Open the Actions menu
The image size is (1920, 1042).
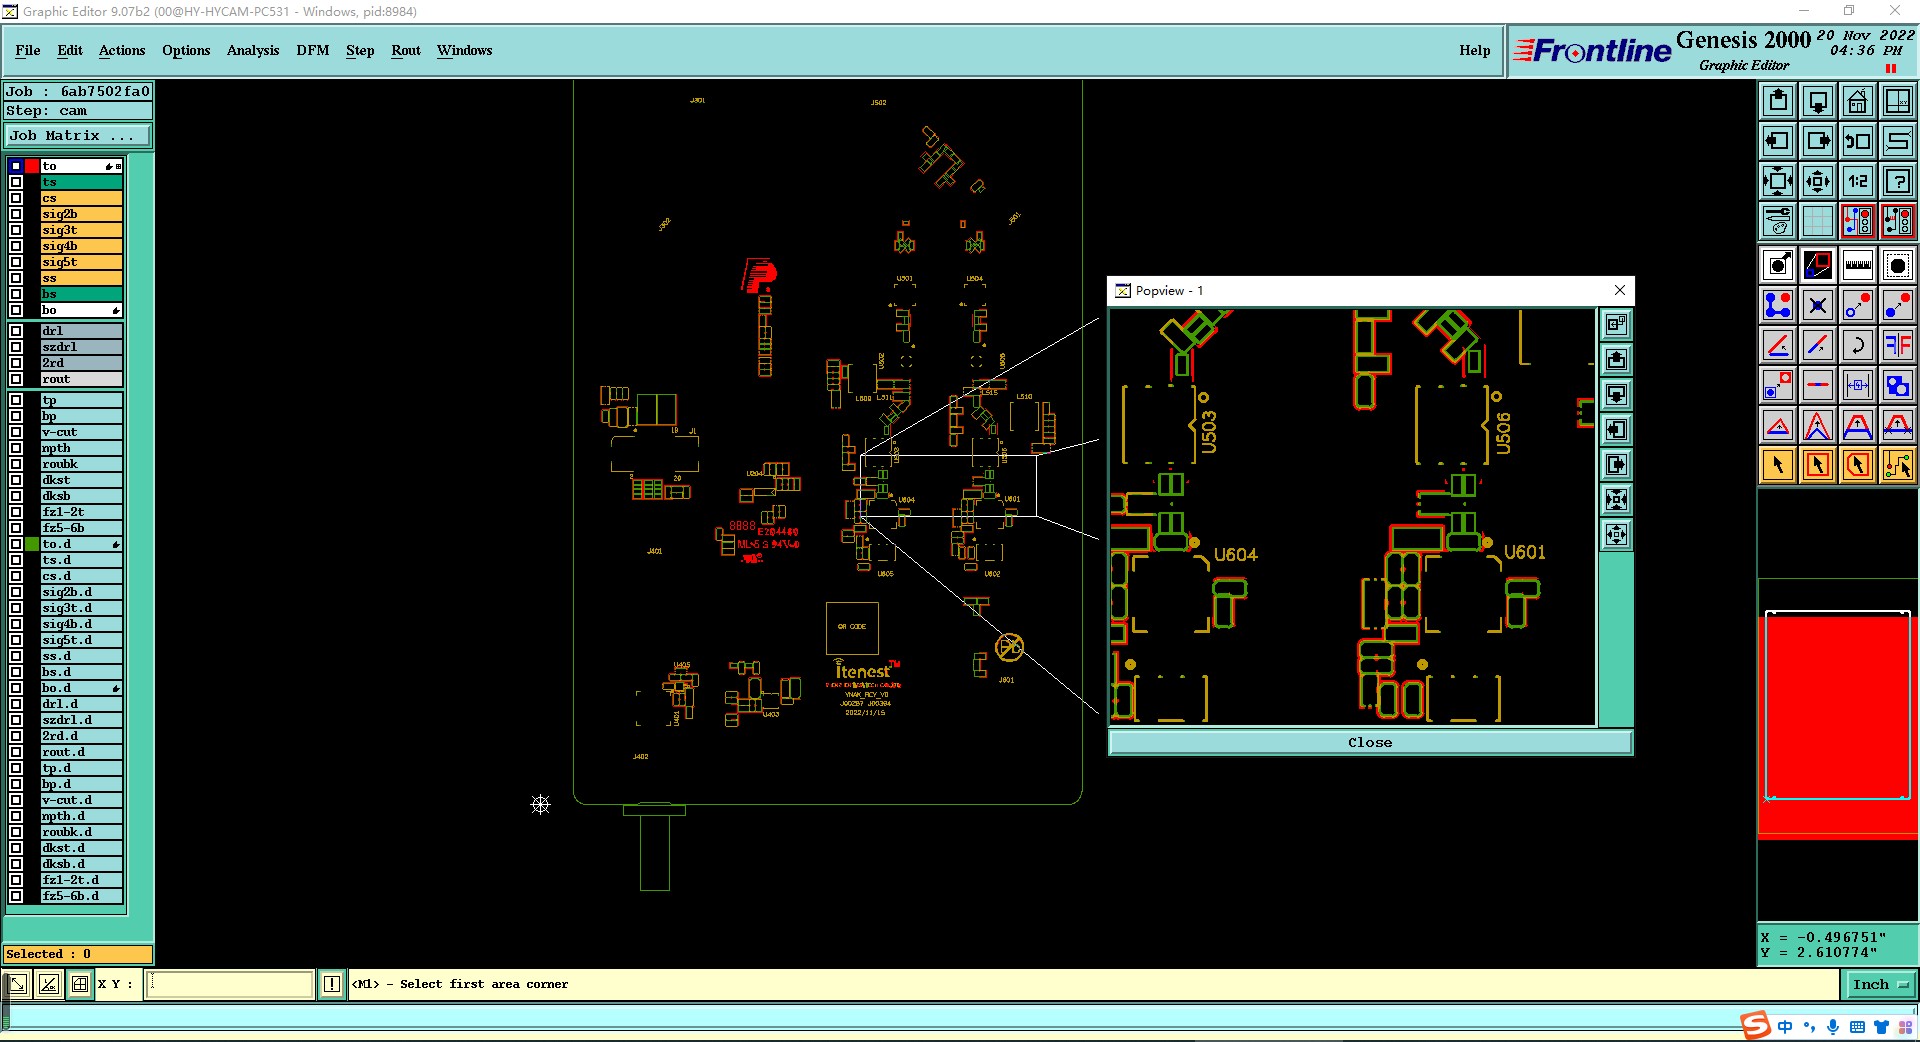[x=122, y=50]
